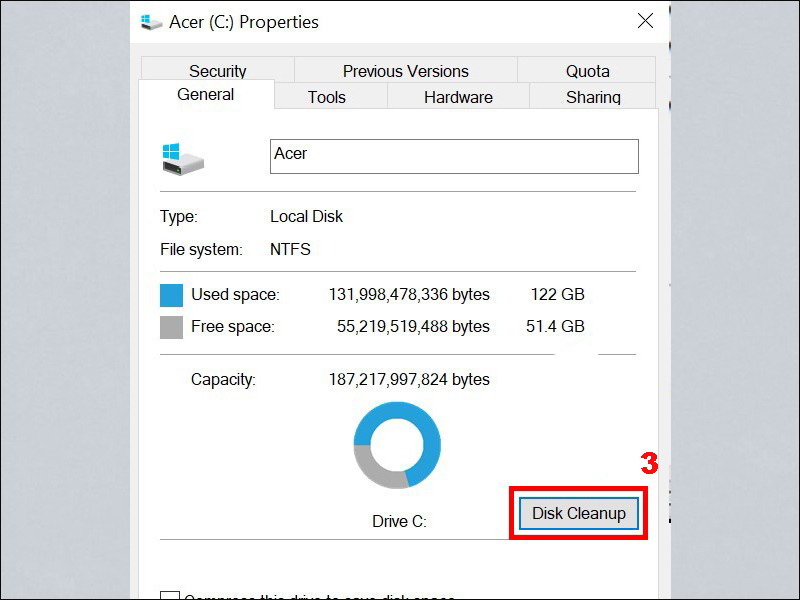Close the Acer (C:) Properties dialog
Screen dimensions: 800x600
[645, 21]
